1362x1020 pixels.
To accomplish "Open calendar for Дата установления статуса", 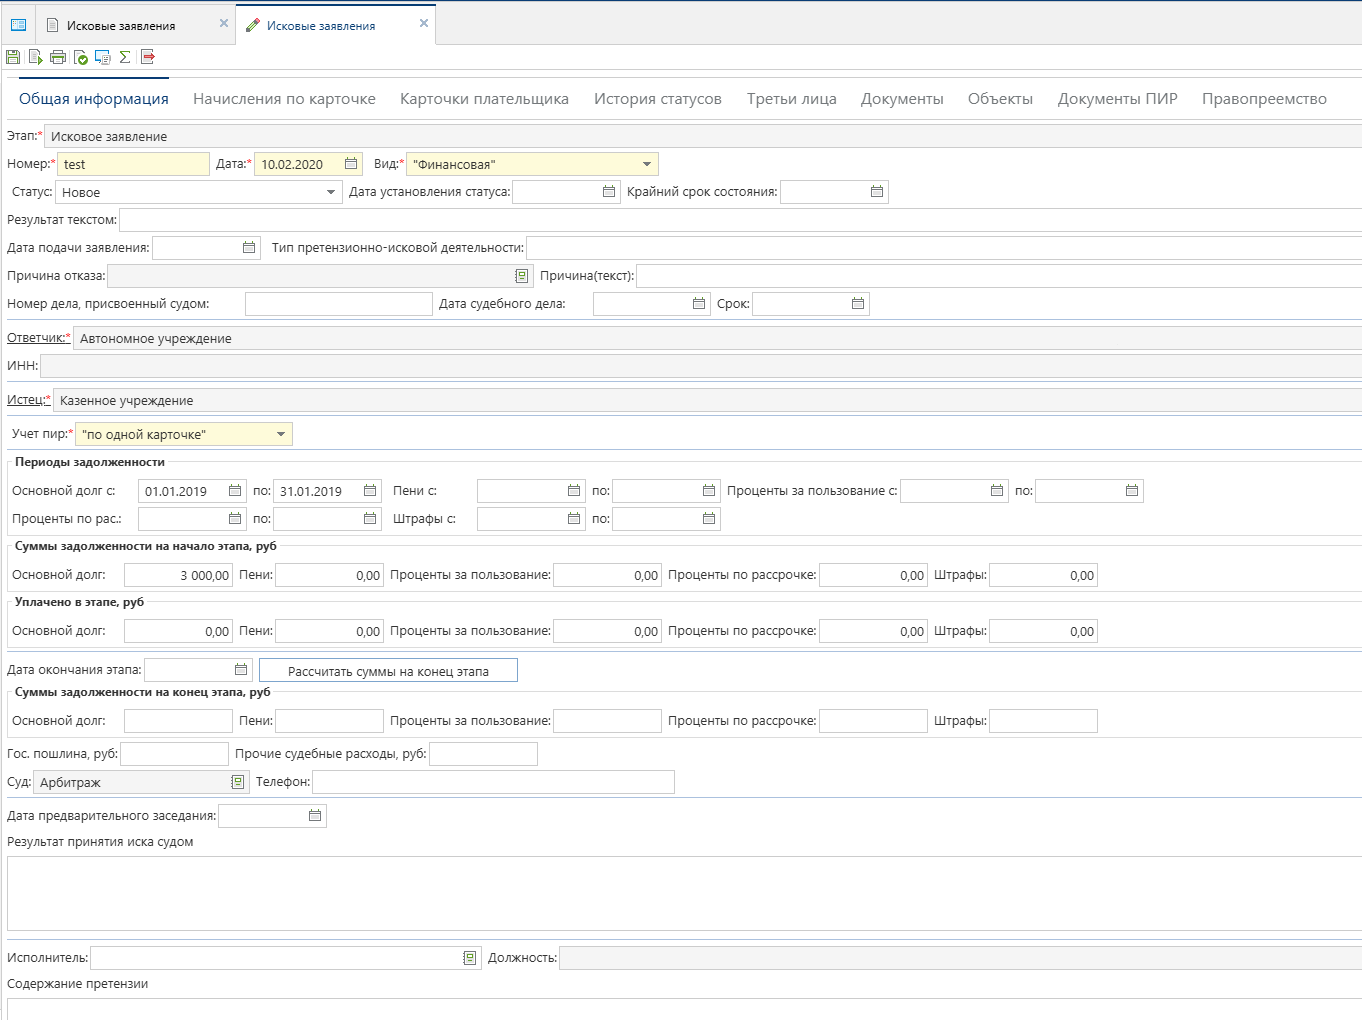I will point(609,192).
